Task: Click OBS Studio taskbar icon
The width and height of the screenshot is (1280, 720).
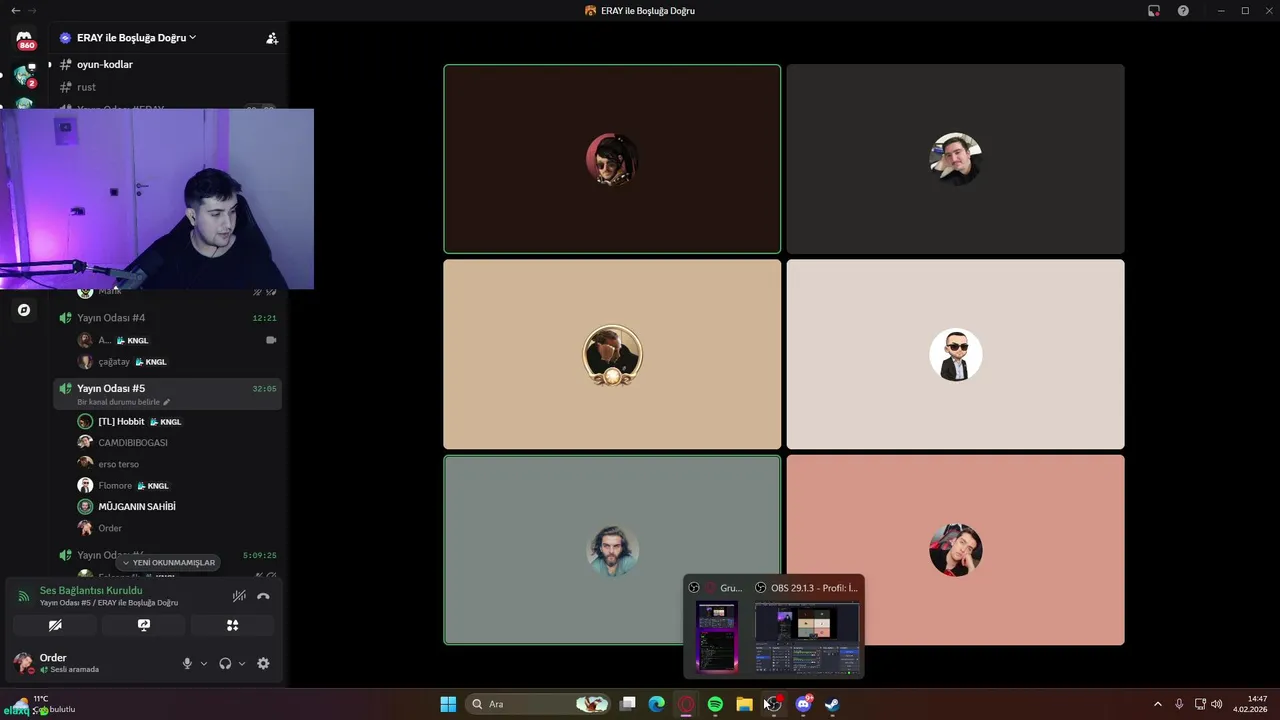Action: (773, 704)
